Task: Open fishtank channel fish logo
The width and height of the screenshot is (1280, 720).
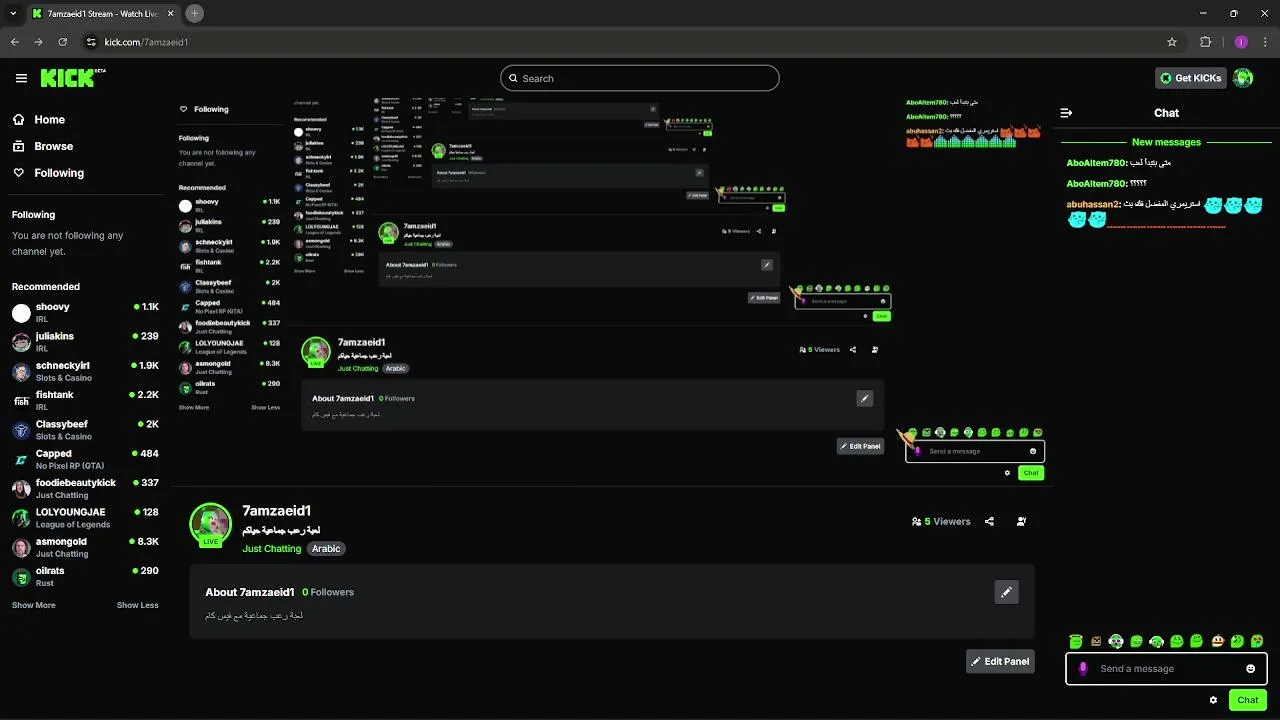Action: (21, 401)
